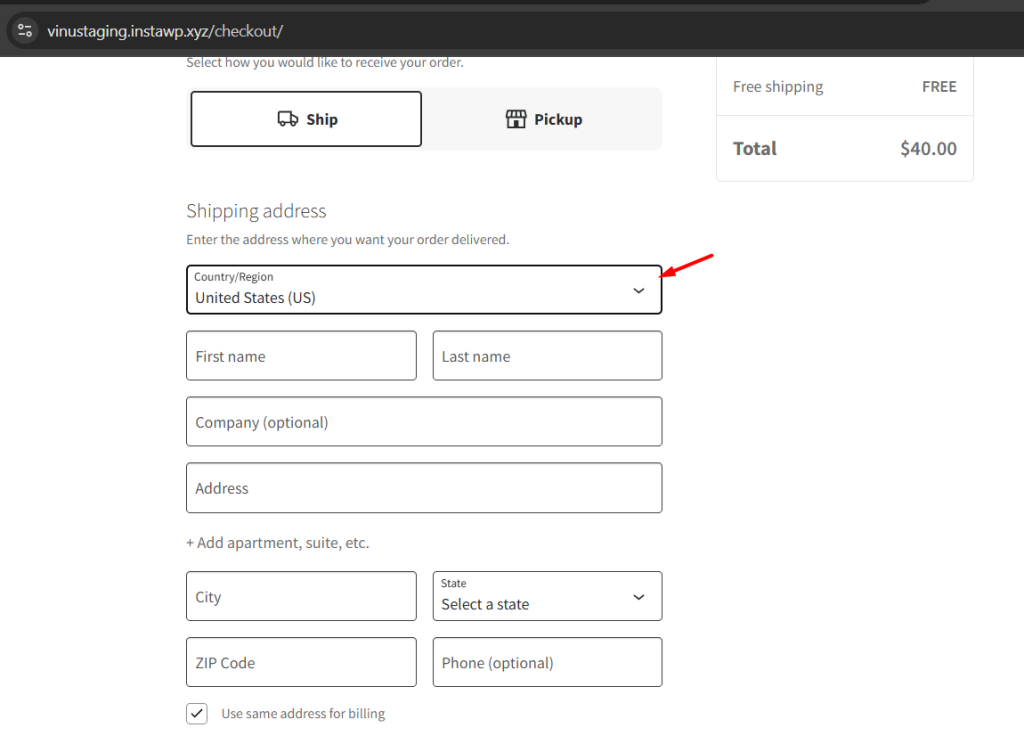Click Add apartment, suite, etc. link

pyautogui.click(x=276, y=542)
